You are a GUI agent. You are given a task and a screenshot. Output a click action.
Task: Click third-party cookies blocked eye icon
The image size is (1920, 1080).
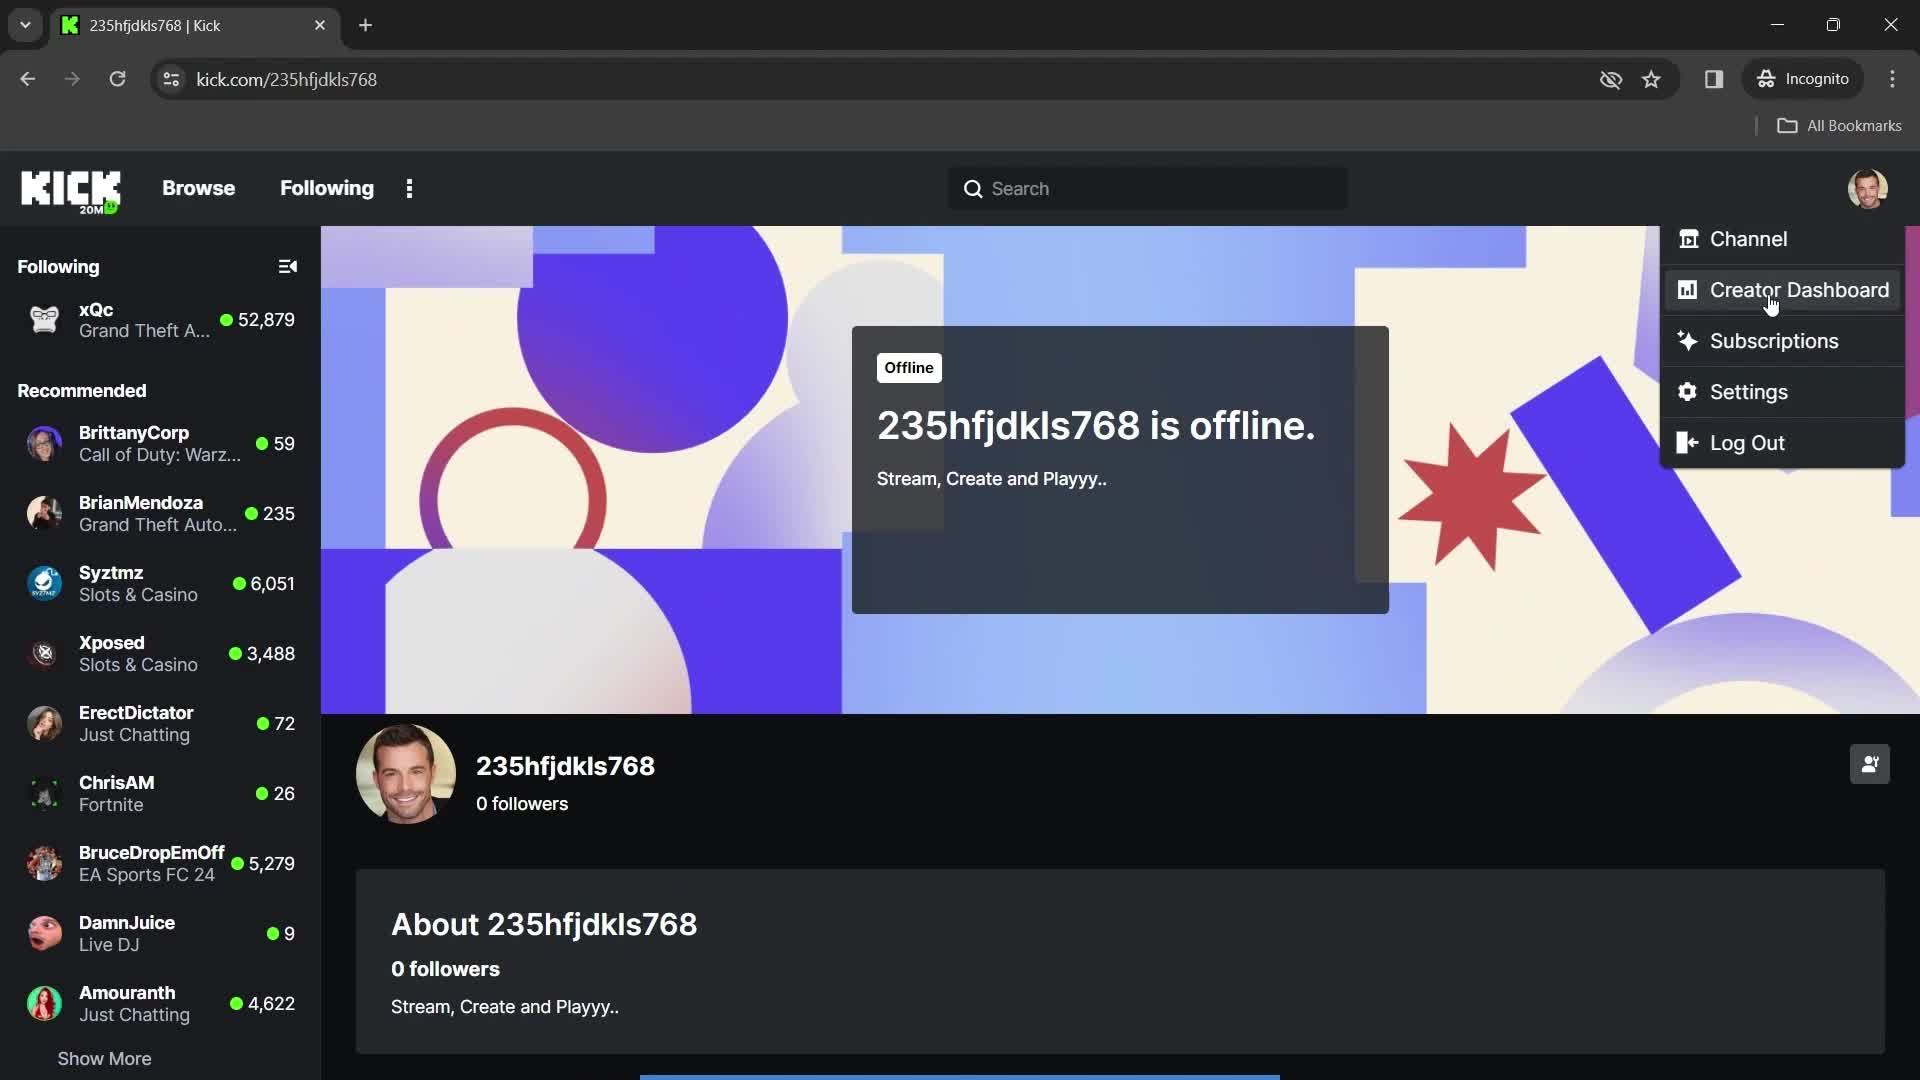click(x=1610, y=79)
